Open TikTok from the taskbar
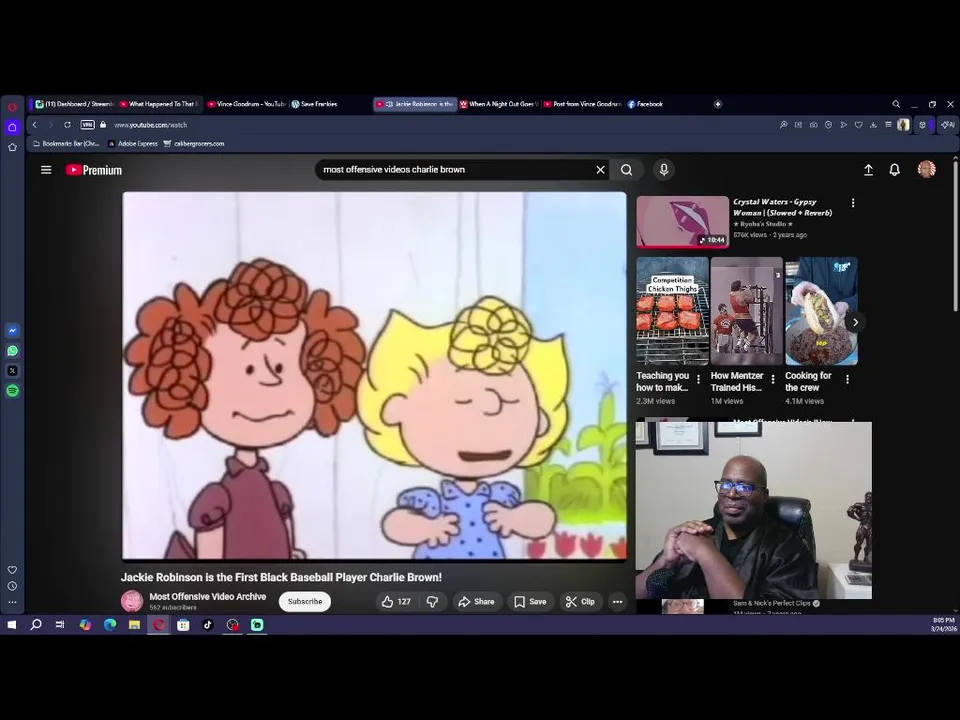Image resolution: width=960 pixels, height=720 pixels. [x=208, y=625]
